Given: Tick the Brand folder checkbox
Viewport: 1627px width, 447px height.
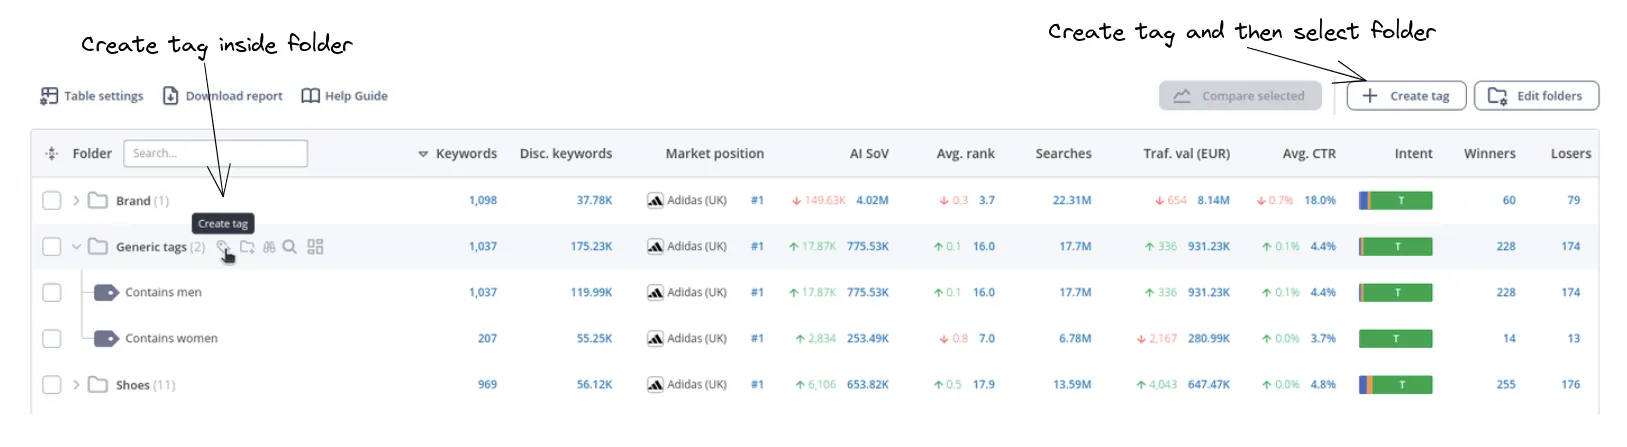Looking at the screenshot, I should pos(52,201).
